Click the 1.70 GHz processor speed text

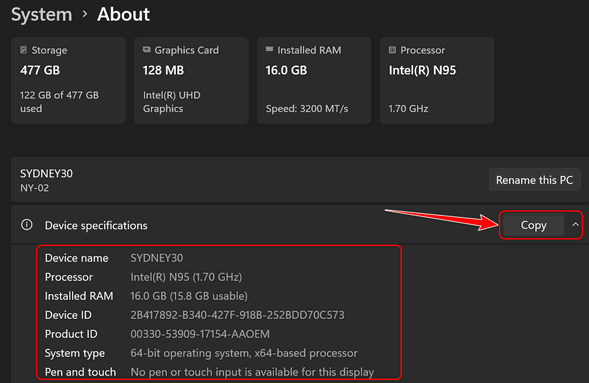click(x=408, y=109)
